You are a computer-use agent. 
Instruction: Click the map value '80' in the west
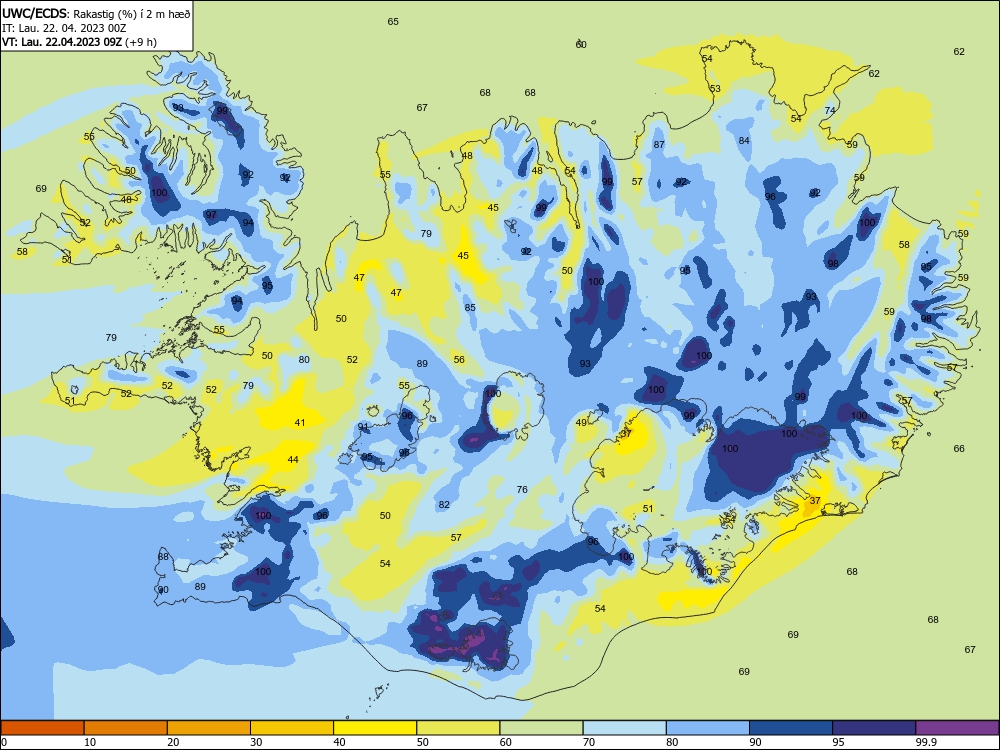point(304,360)
